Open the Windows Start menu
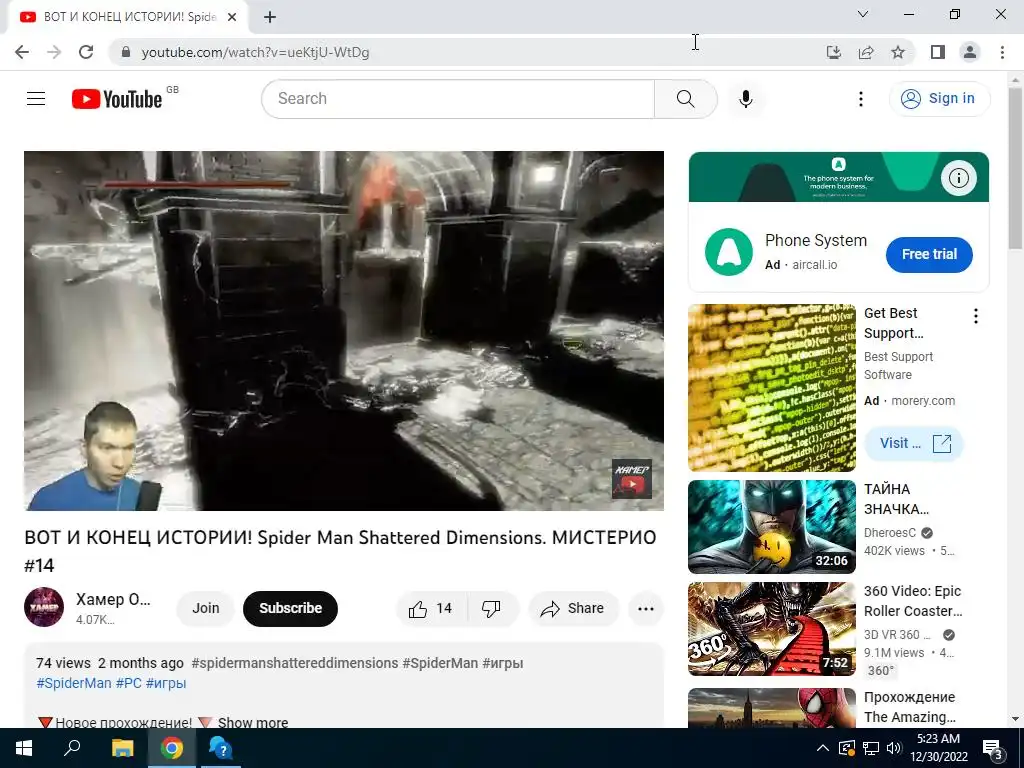This screenshot has height=768, width=1024. 24,748
